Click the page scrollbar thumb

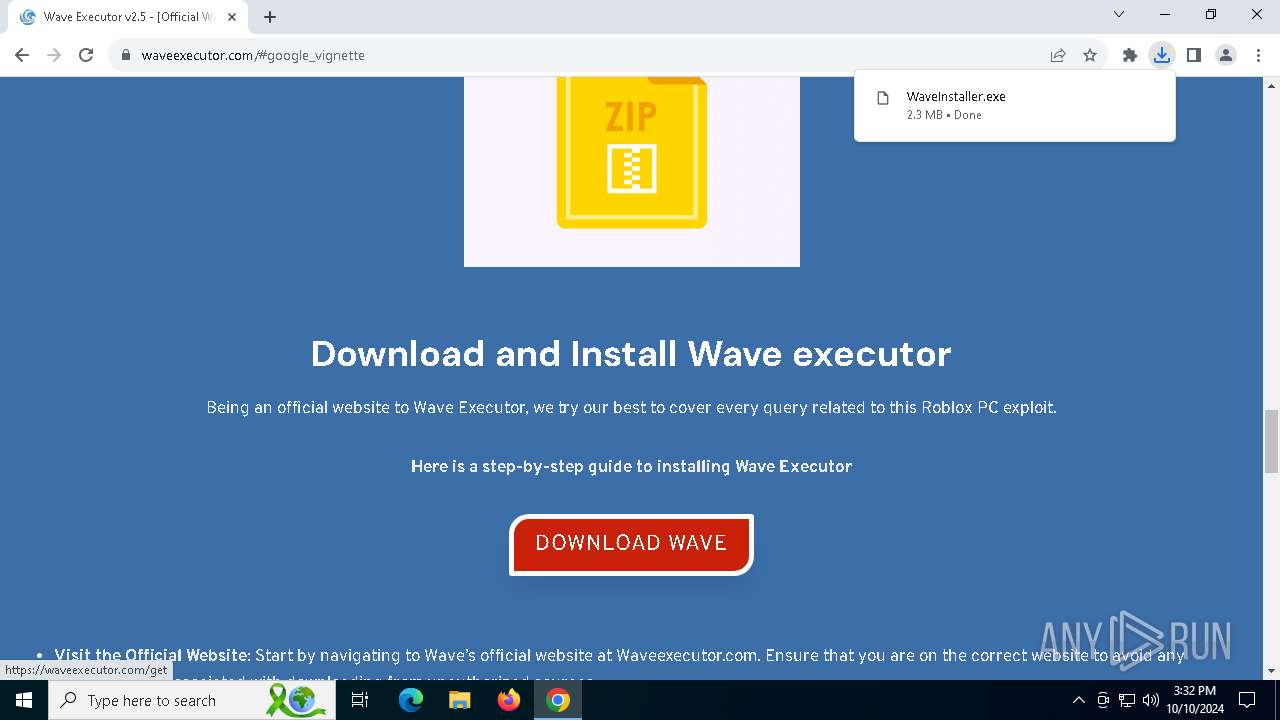coord(1271,440)
